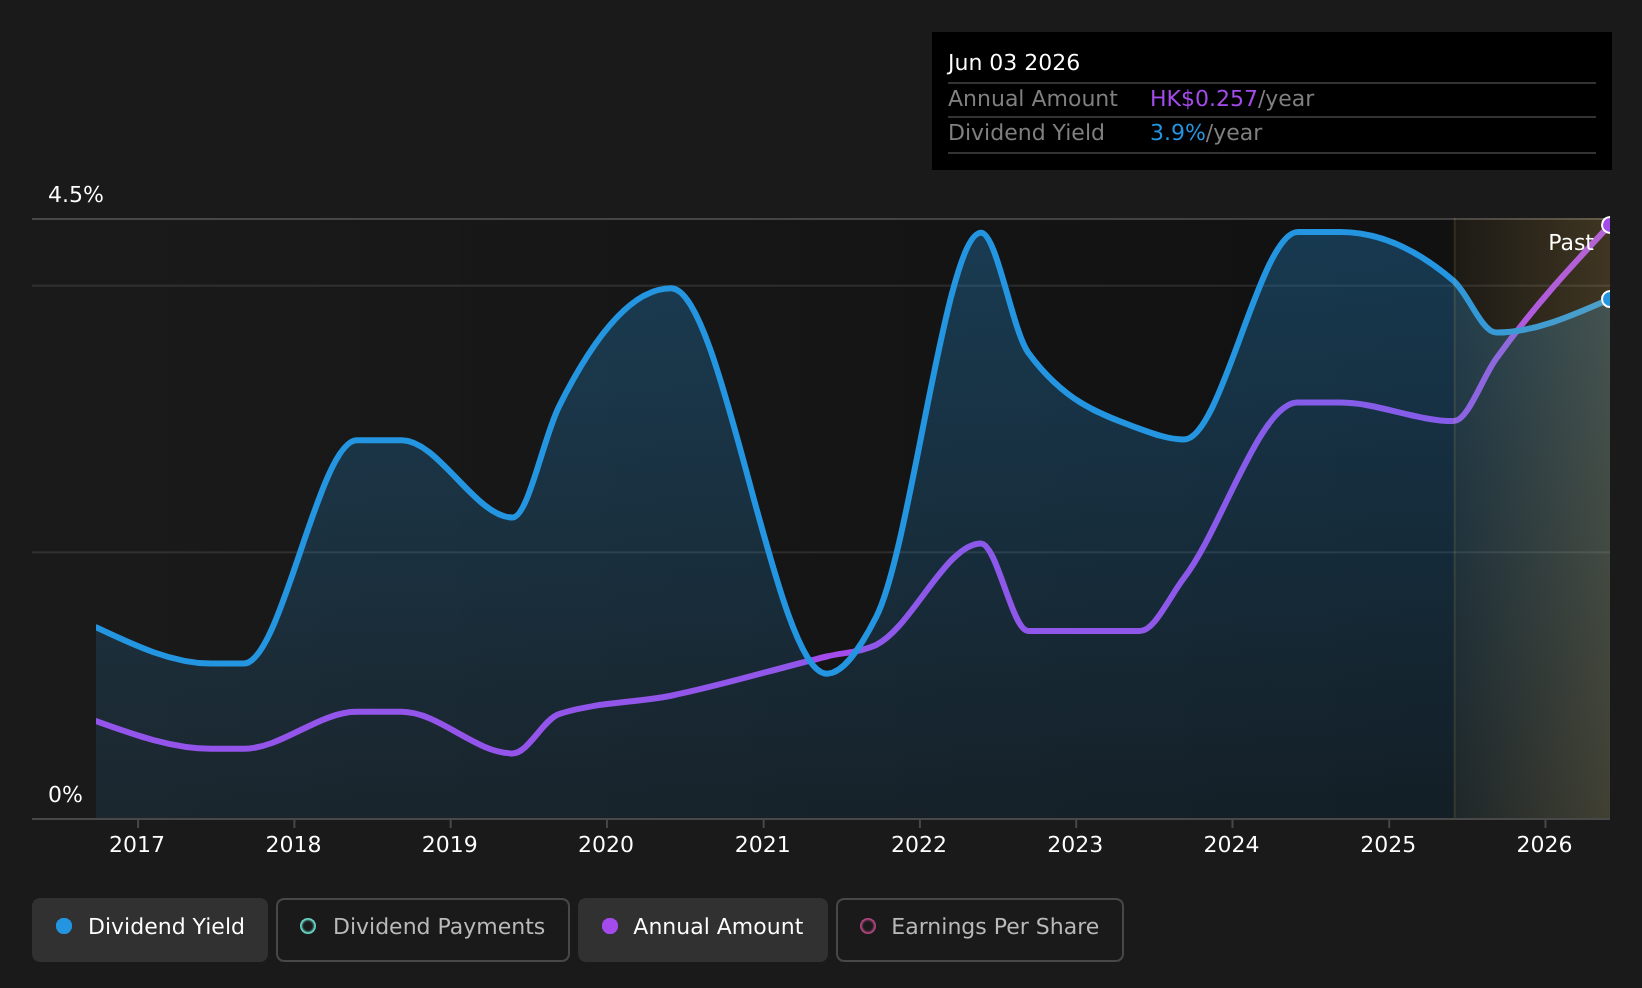Click the 'Annual Amount' tooltip row label

(x=1033, y=99)
